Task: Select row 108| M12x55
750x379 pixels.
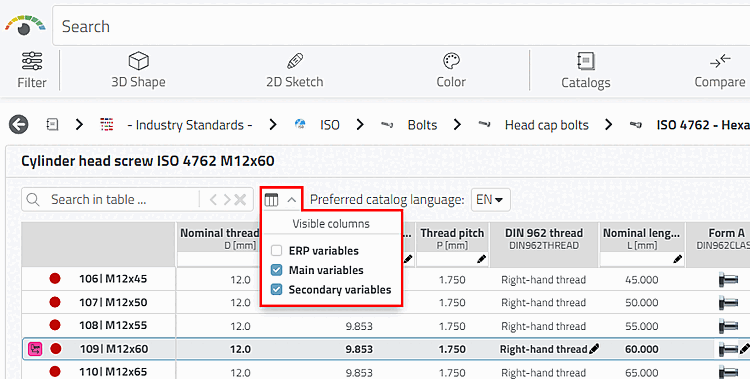Action: pos(113,325)
